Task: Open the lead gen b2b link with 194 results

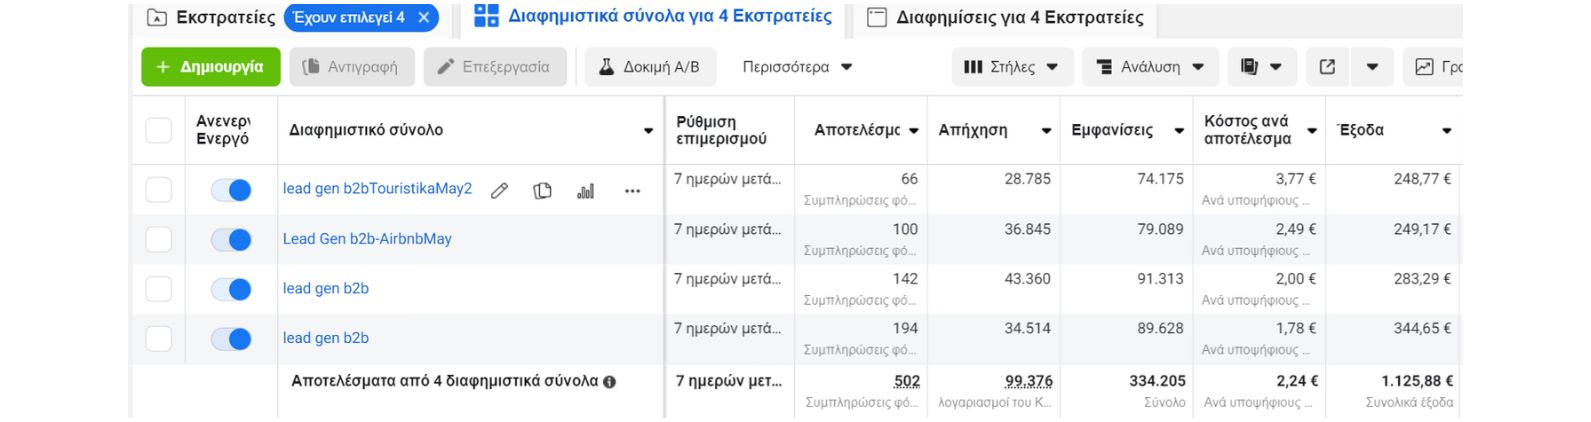Action: click(326, 338)
